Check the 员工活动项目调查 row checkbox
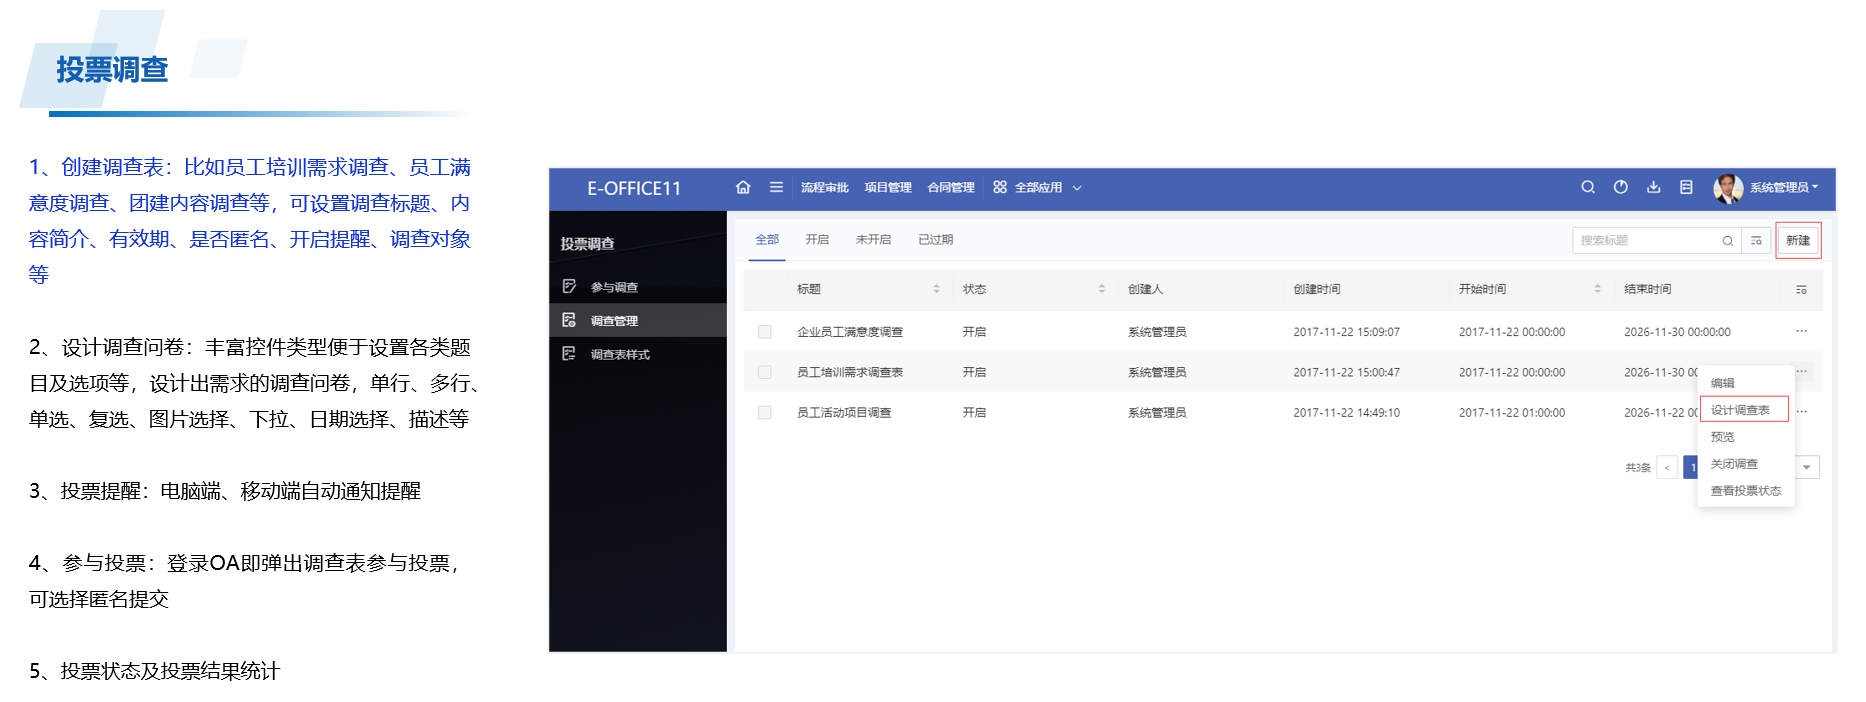Screen dimensions: 1866x702 (765, 412)
